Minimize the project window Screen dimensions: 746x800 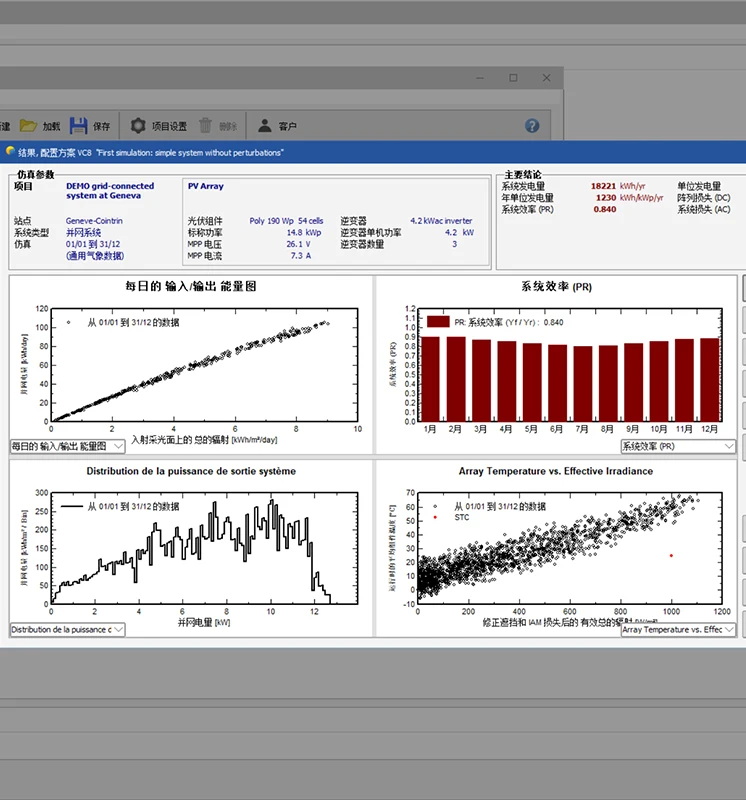pyautogui.click(x=480, y=78)
